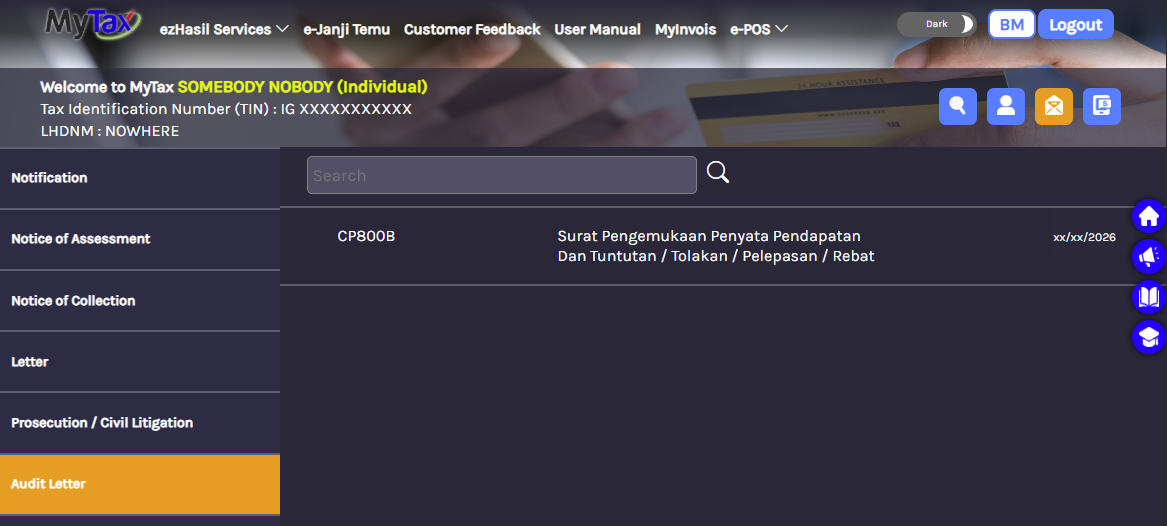The width and height of the screenshot is (1167, 526).
Task: Select Notification in the sidebar
Action: [140, 178]
